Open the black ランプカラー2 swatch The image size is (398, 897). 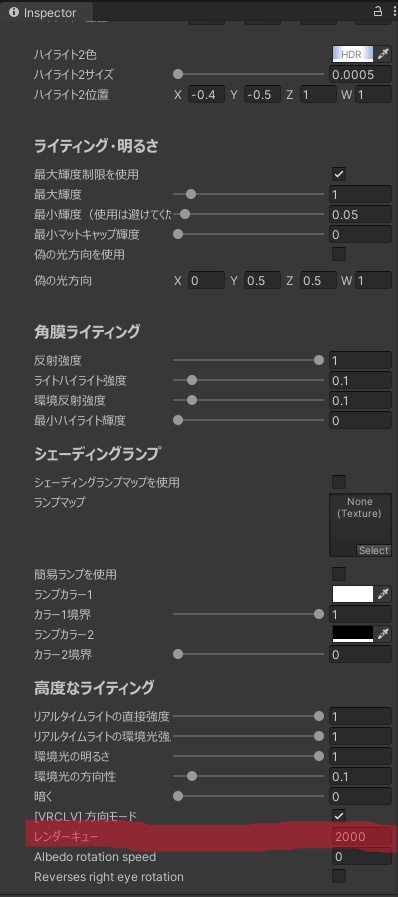[352, 634]
